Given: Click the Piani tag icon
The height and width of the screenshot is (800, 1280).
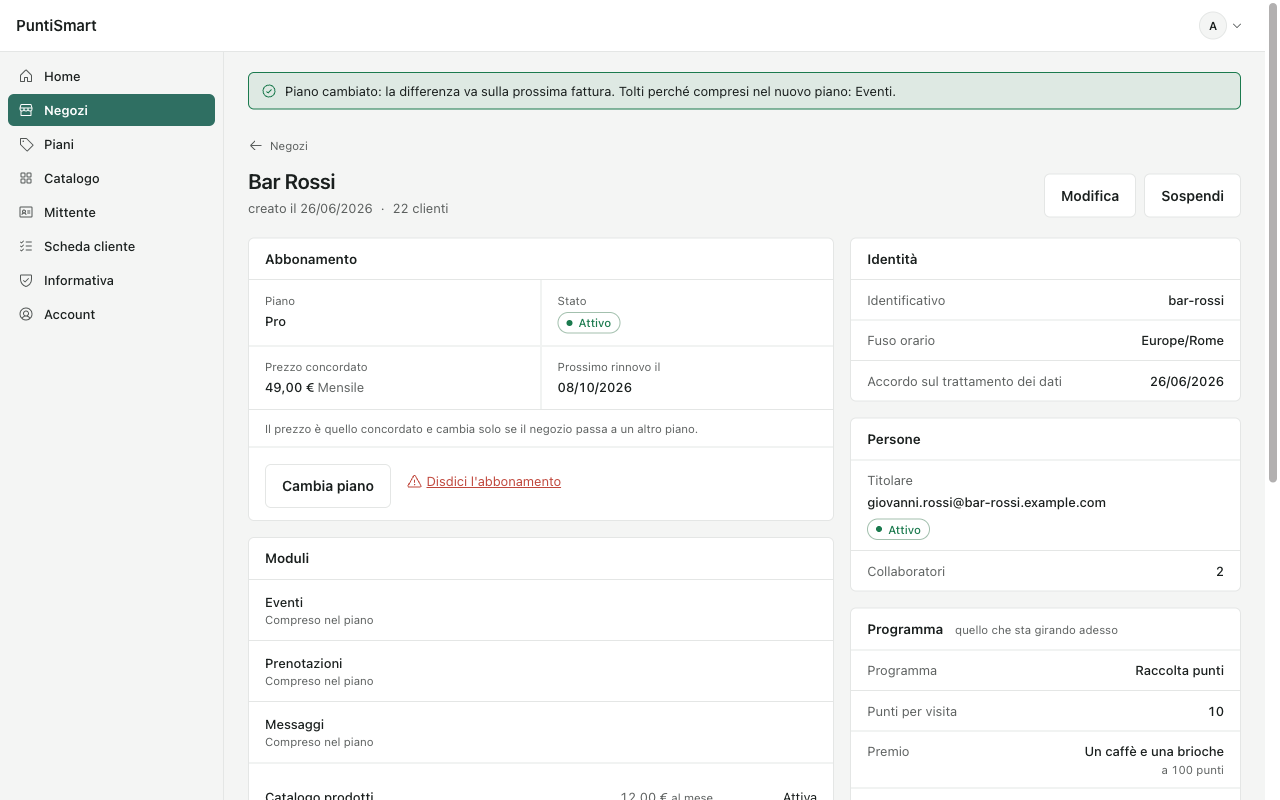Looking at the screenshot, I should tap(26, 144).
